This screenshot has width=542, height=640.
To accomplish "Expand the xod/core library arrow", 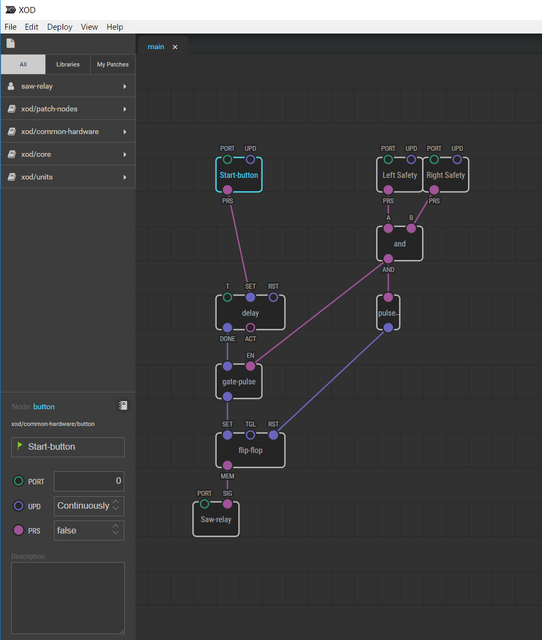I will [124, 155].
